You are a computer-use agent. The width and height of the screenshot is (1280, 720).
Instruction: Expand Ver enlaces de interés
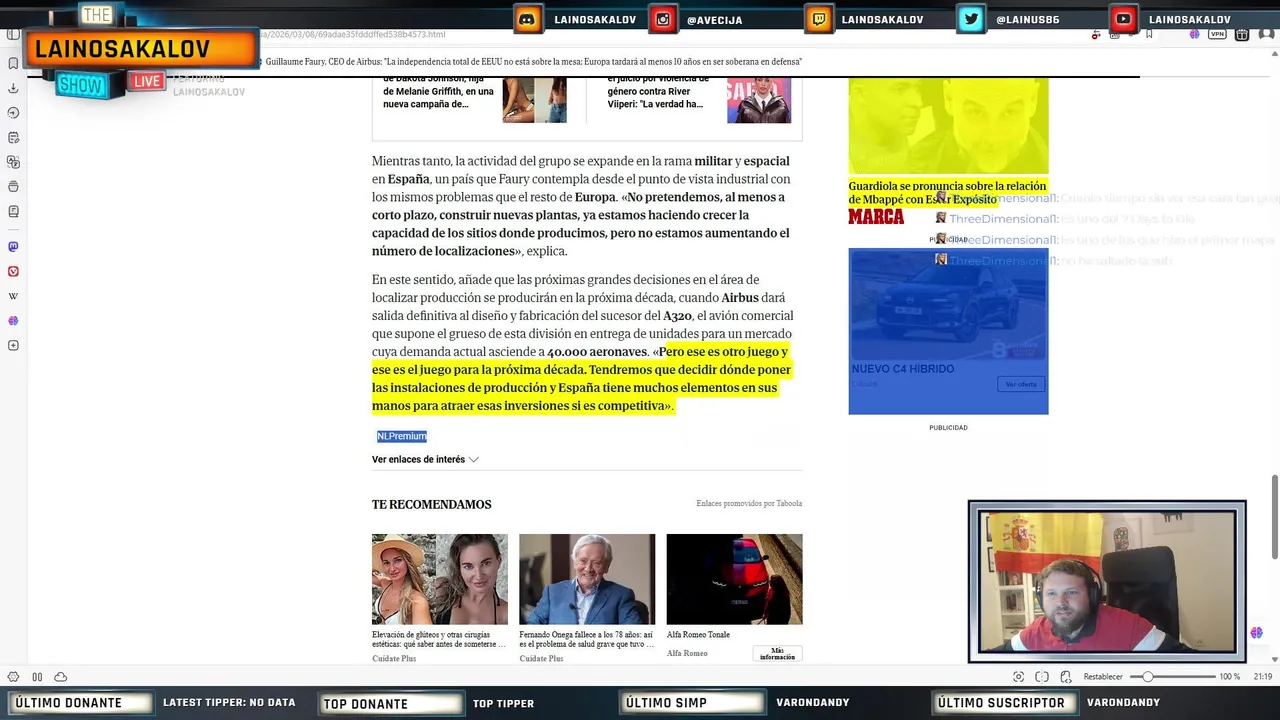click(x=425, y=460)
